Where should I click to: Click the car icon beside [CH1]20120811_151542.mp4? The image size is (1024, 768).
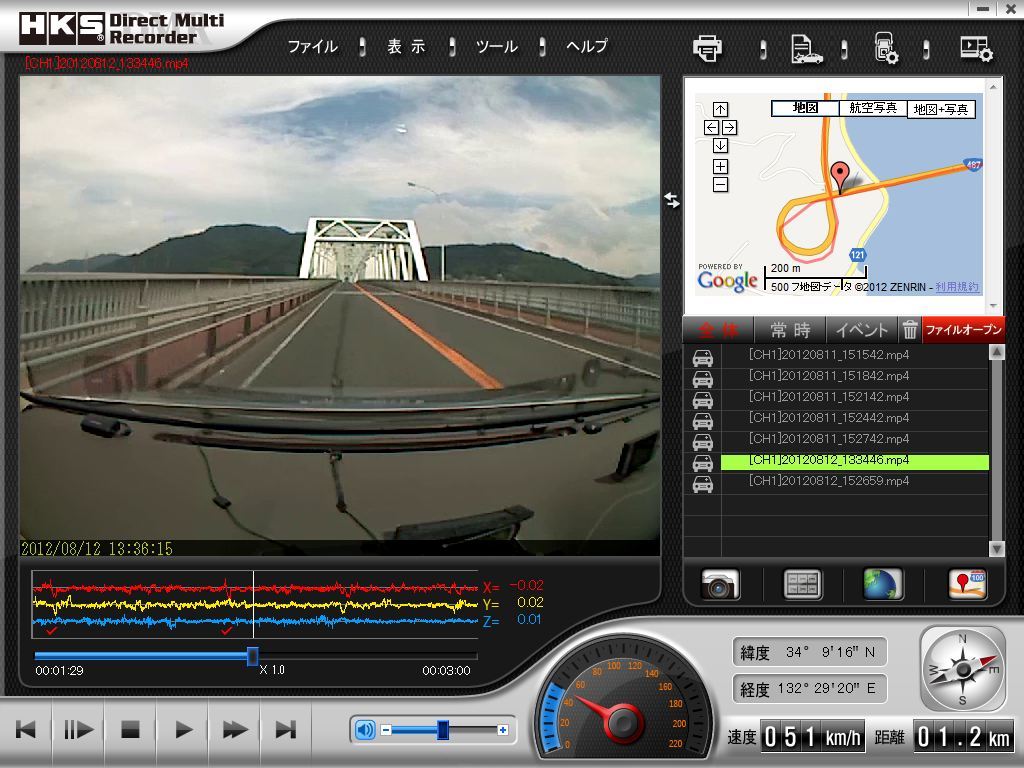pyautogui.click(x=703, y=357)
